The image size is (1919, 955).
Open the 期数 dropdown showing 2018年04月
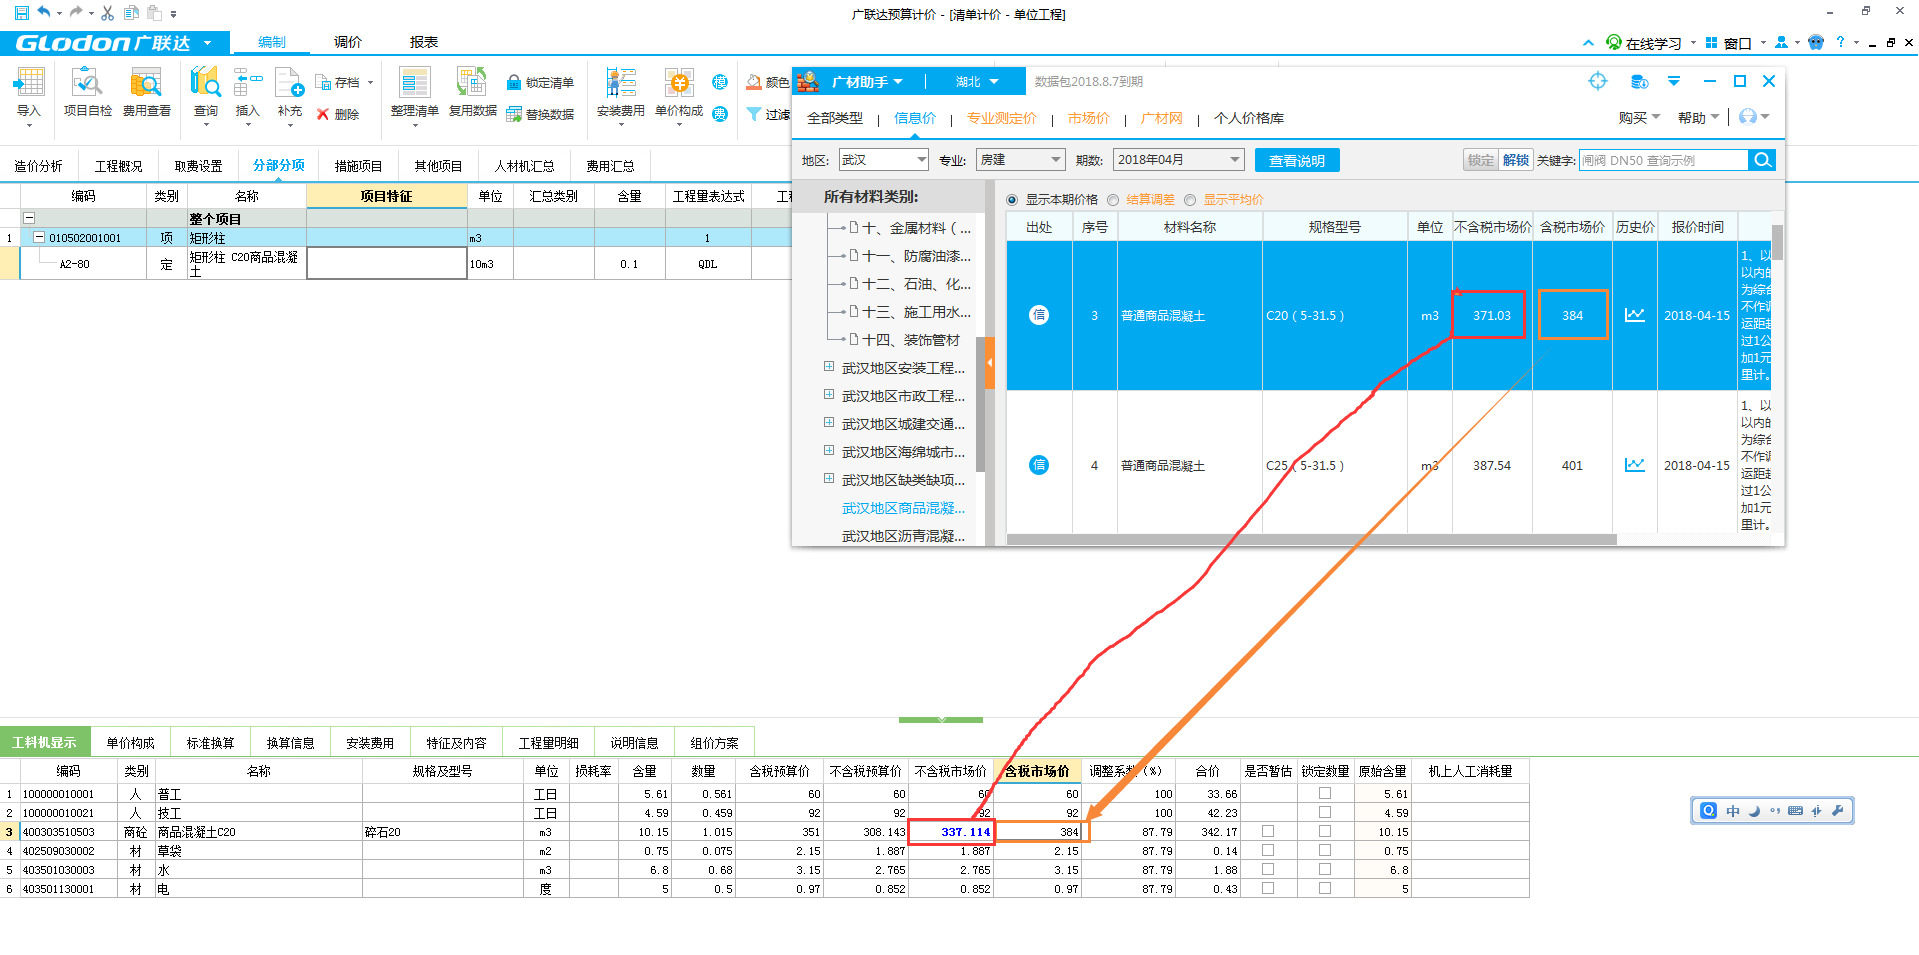point(1178,160)
